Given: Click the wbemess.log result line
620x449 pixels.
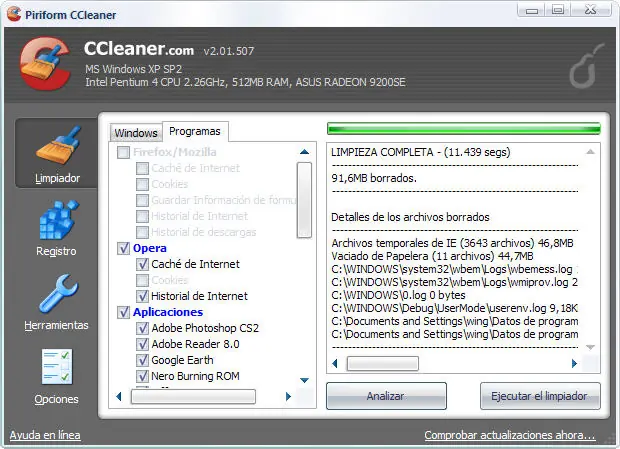Looking at the screenshot, I should [x=454, y=269].
